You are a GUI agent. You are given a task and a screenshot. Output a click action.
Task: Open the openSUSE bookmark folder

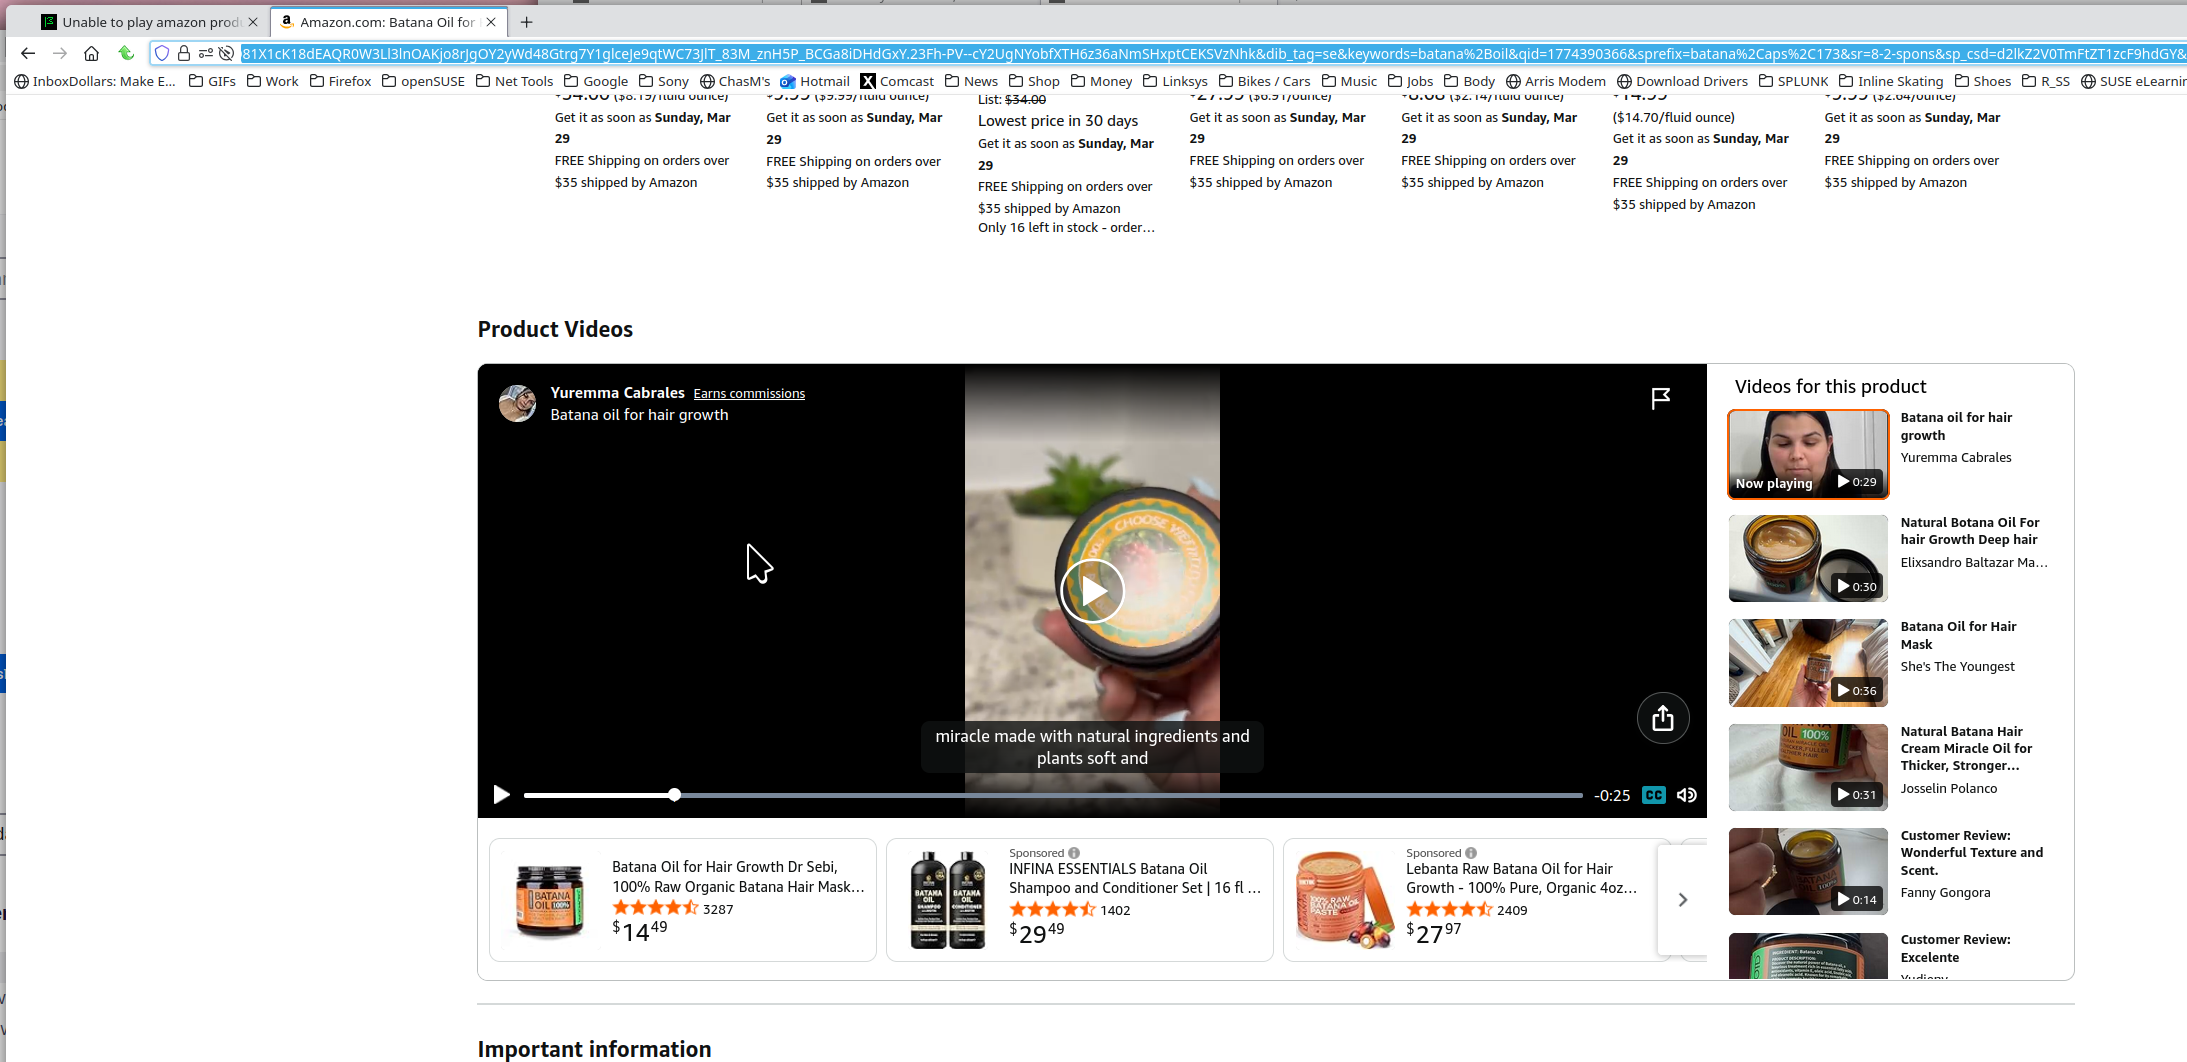click(423, 81)
